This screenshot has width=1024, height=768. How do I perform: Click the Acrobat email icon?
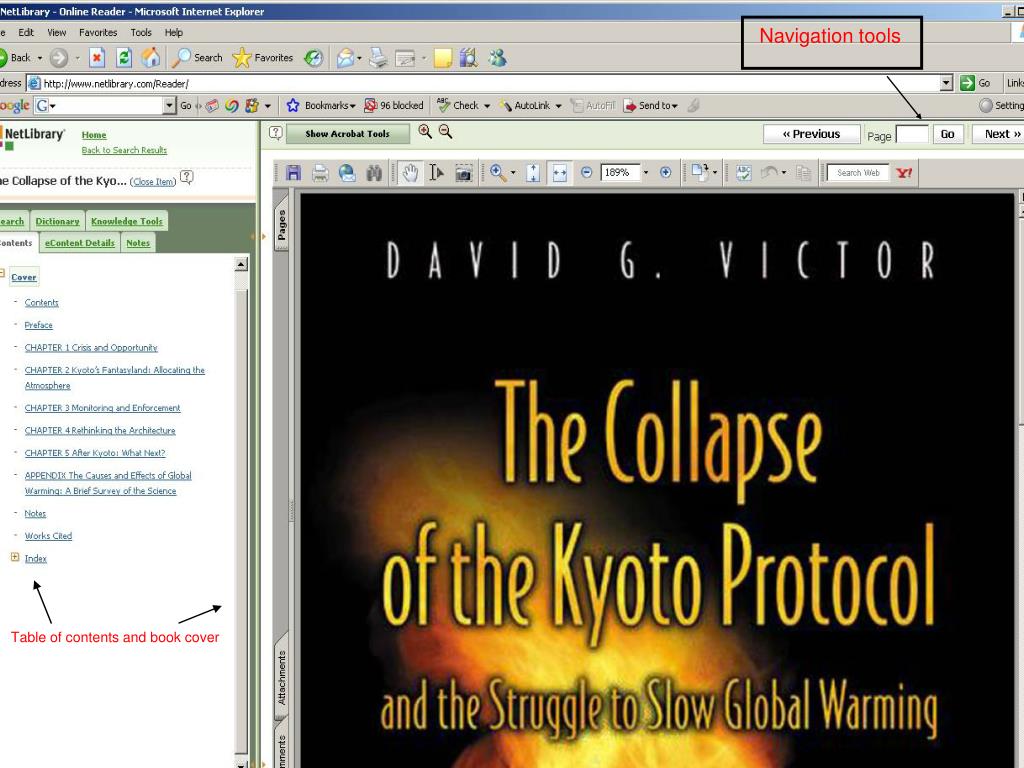(347, 172)
